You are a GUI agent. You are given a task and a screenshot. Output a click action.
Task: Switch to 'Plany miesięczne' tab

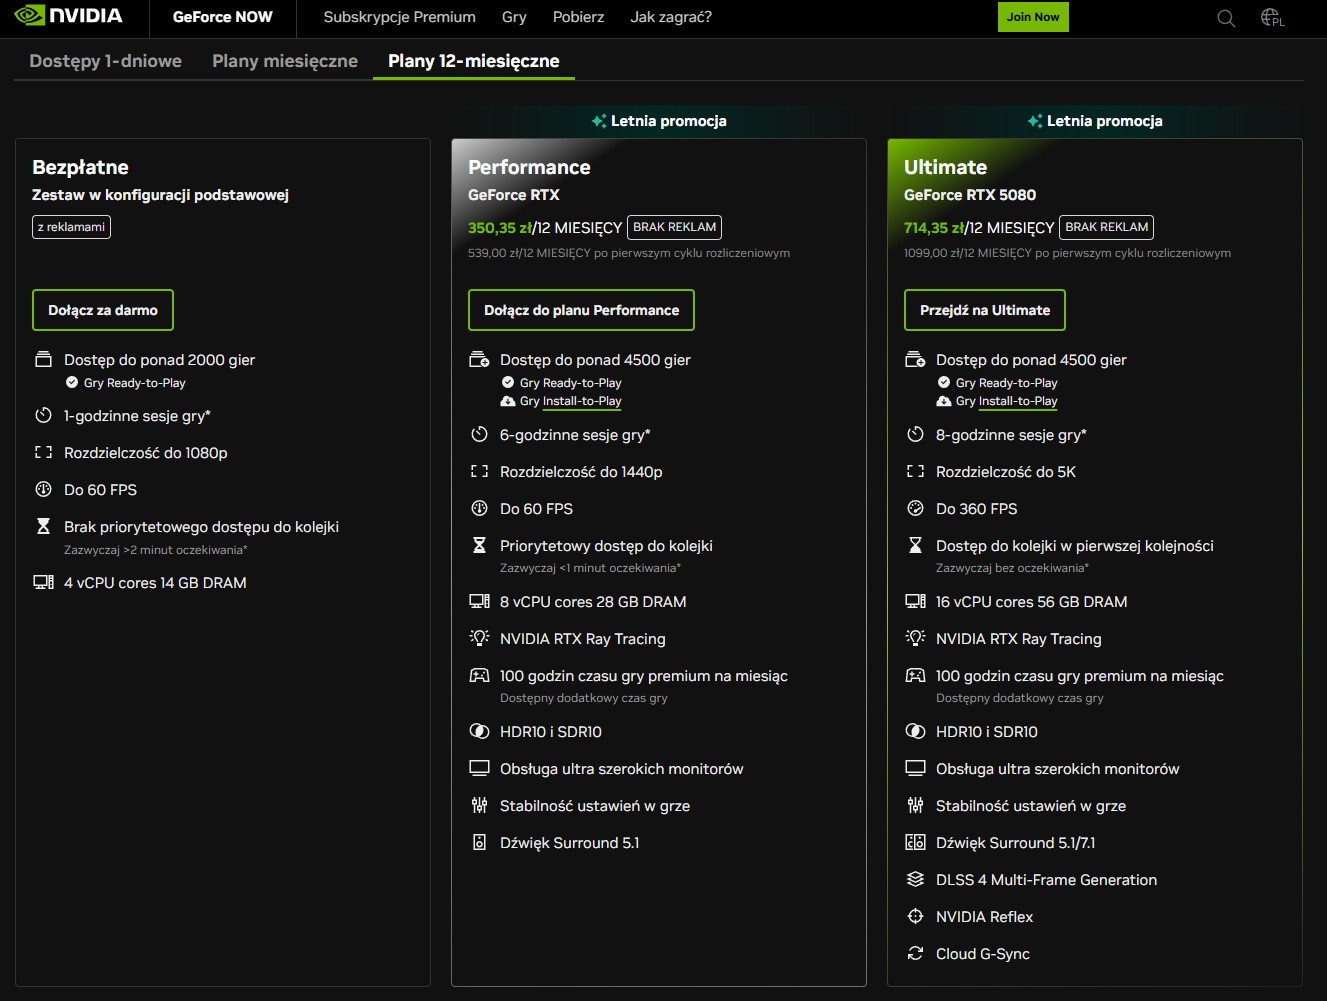(285, 61)
